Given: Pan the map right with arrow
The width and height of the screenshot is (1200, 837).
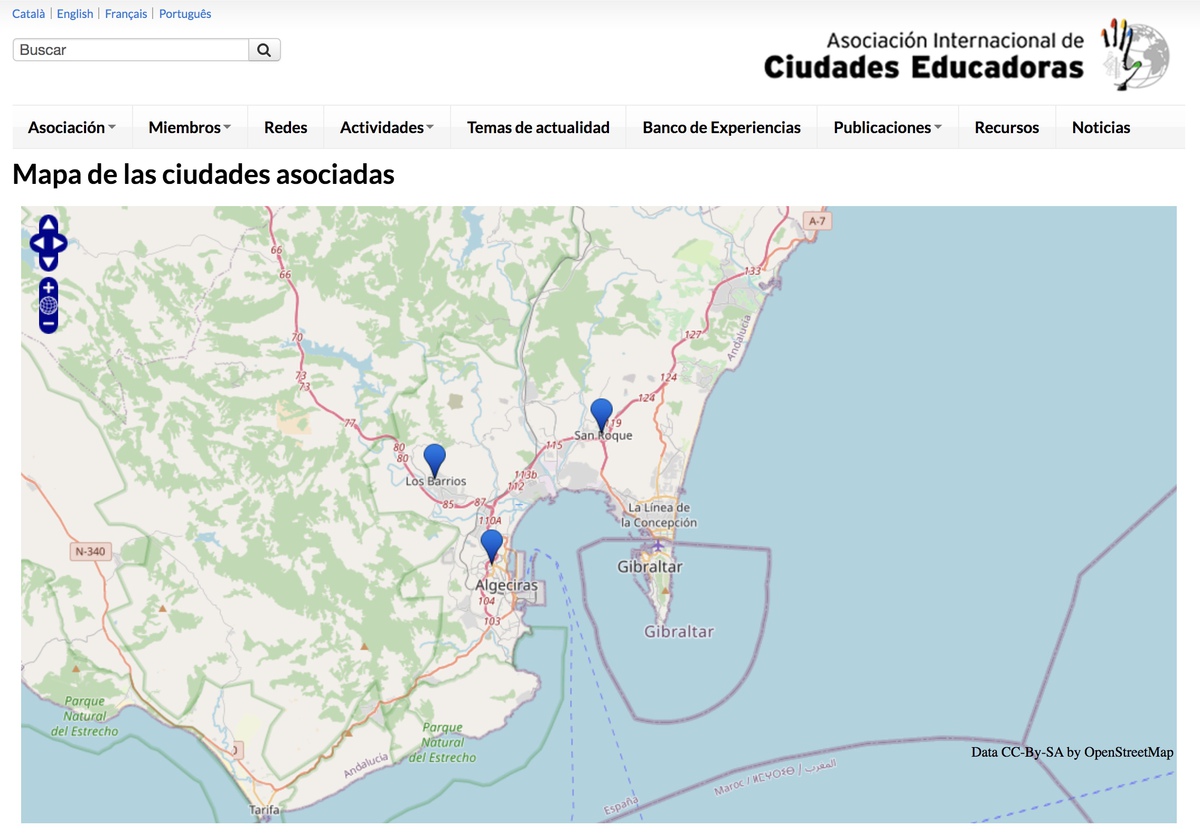Looking at the screenshot, I should (60, 243).
